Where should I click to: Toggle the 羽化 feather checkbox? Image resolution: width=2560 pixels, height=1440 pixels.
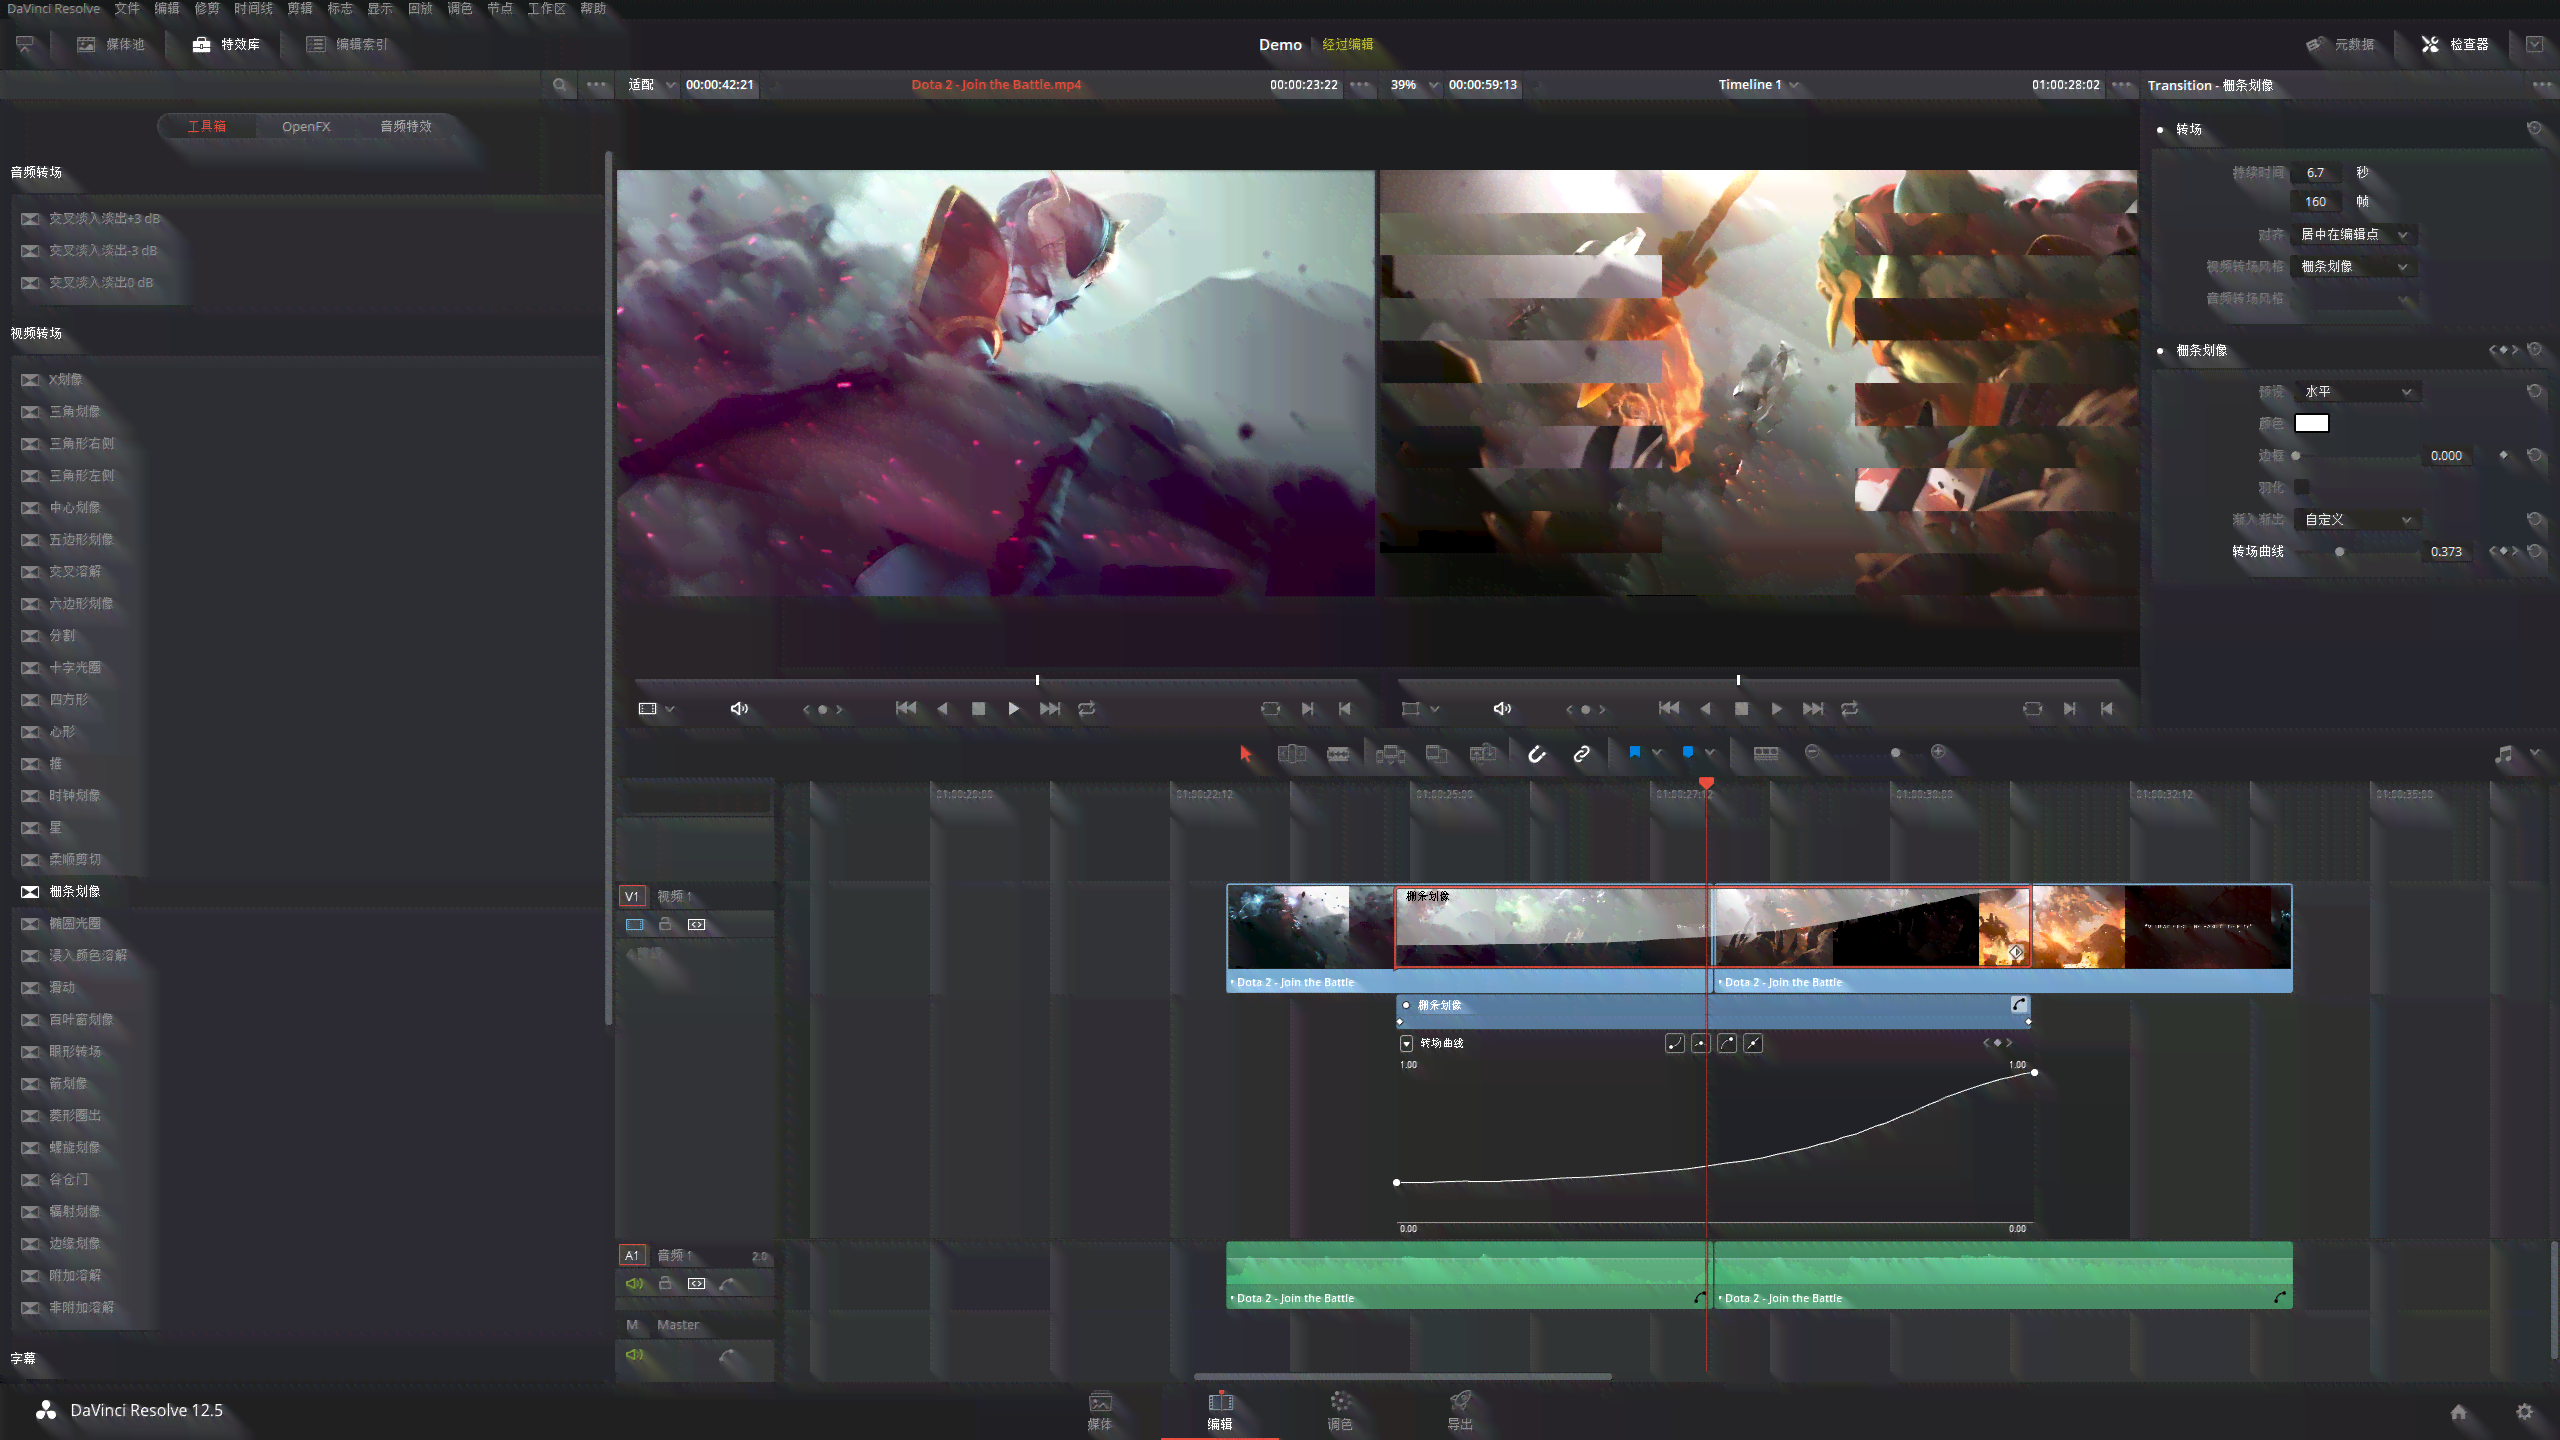pyautogui.click(x=2301, y=487)
